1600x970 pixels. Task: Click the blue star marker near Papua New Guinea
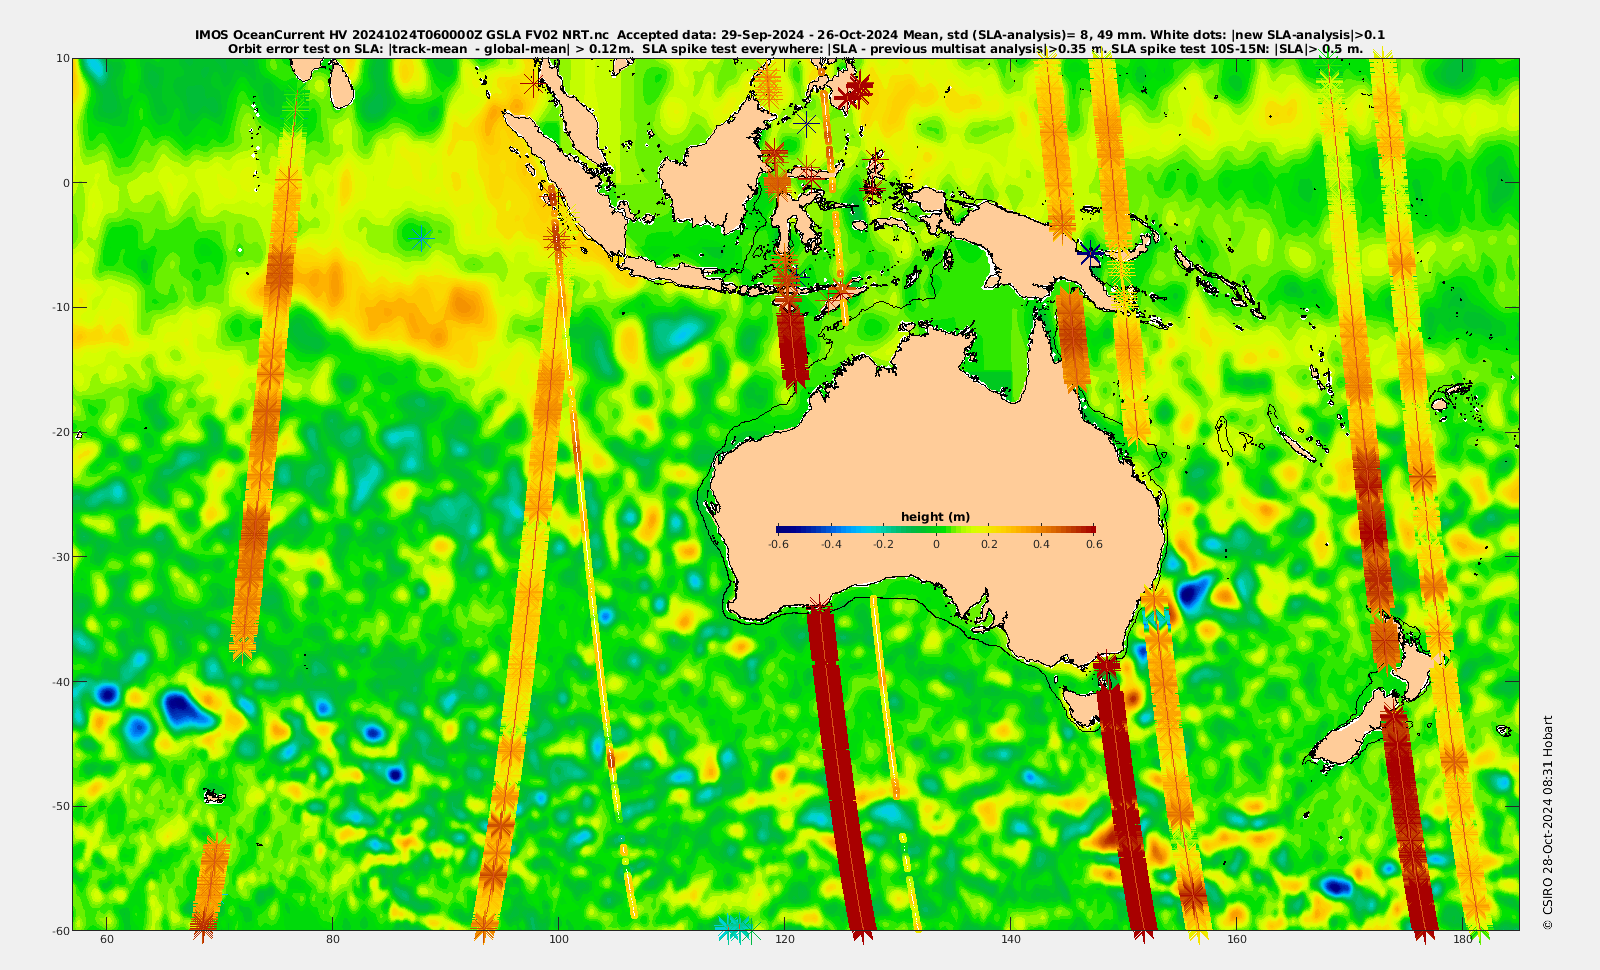(x=1092, y=254)
